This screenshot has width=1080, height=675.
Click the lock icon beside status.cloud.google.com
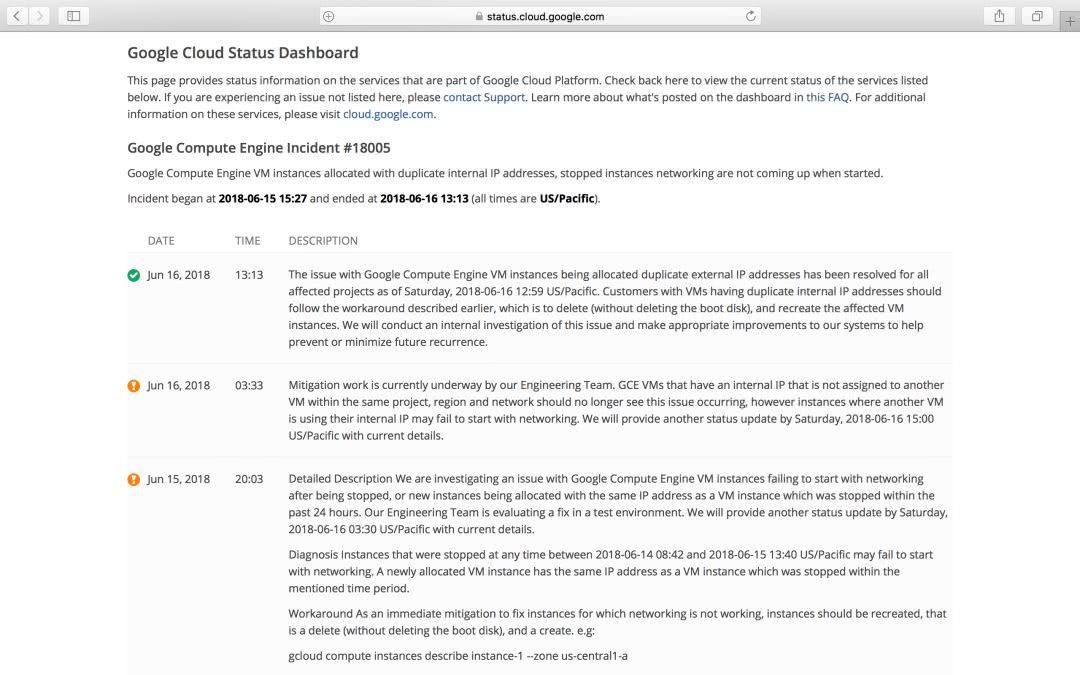(x=479, y=17)
